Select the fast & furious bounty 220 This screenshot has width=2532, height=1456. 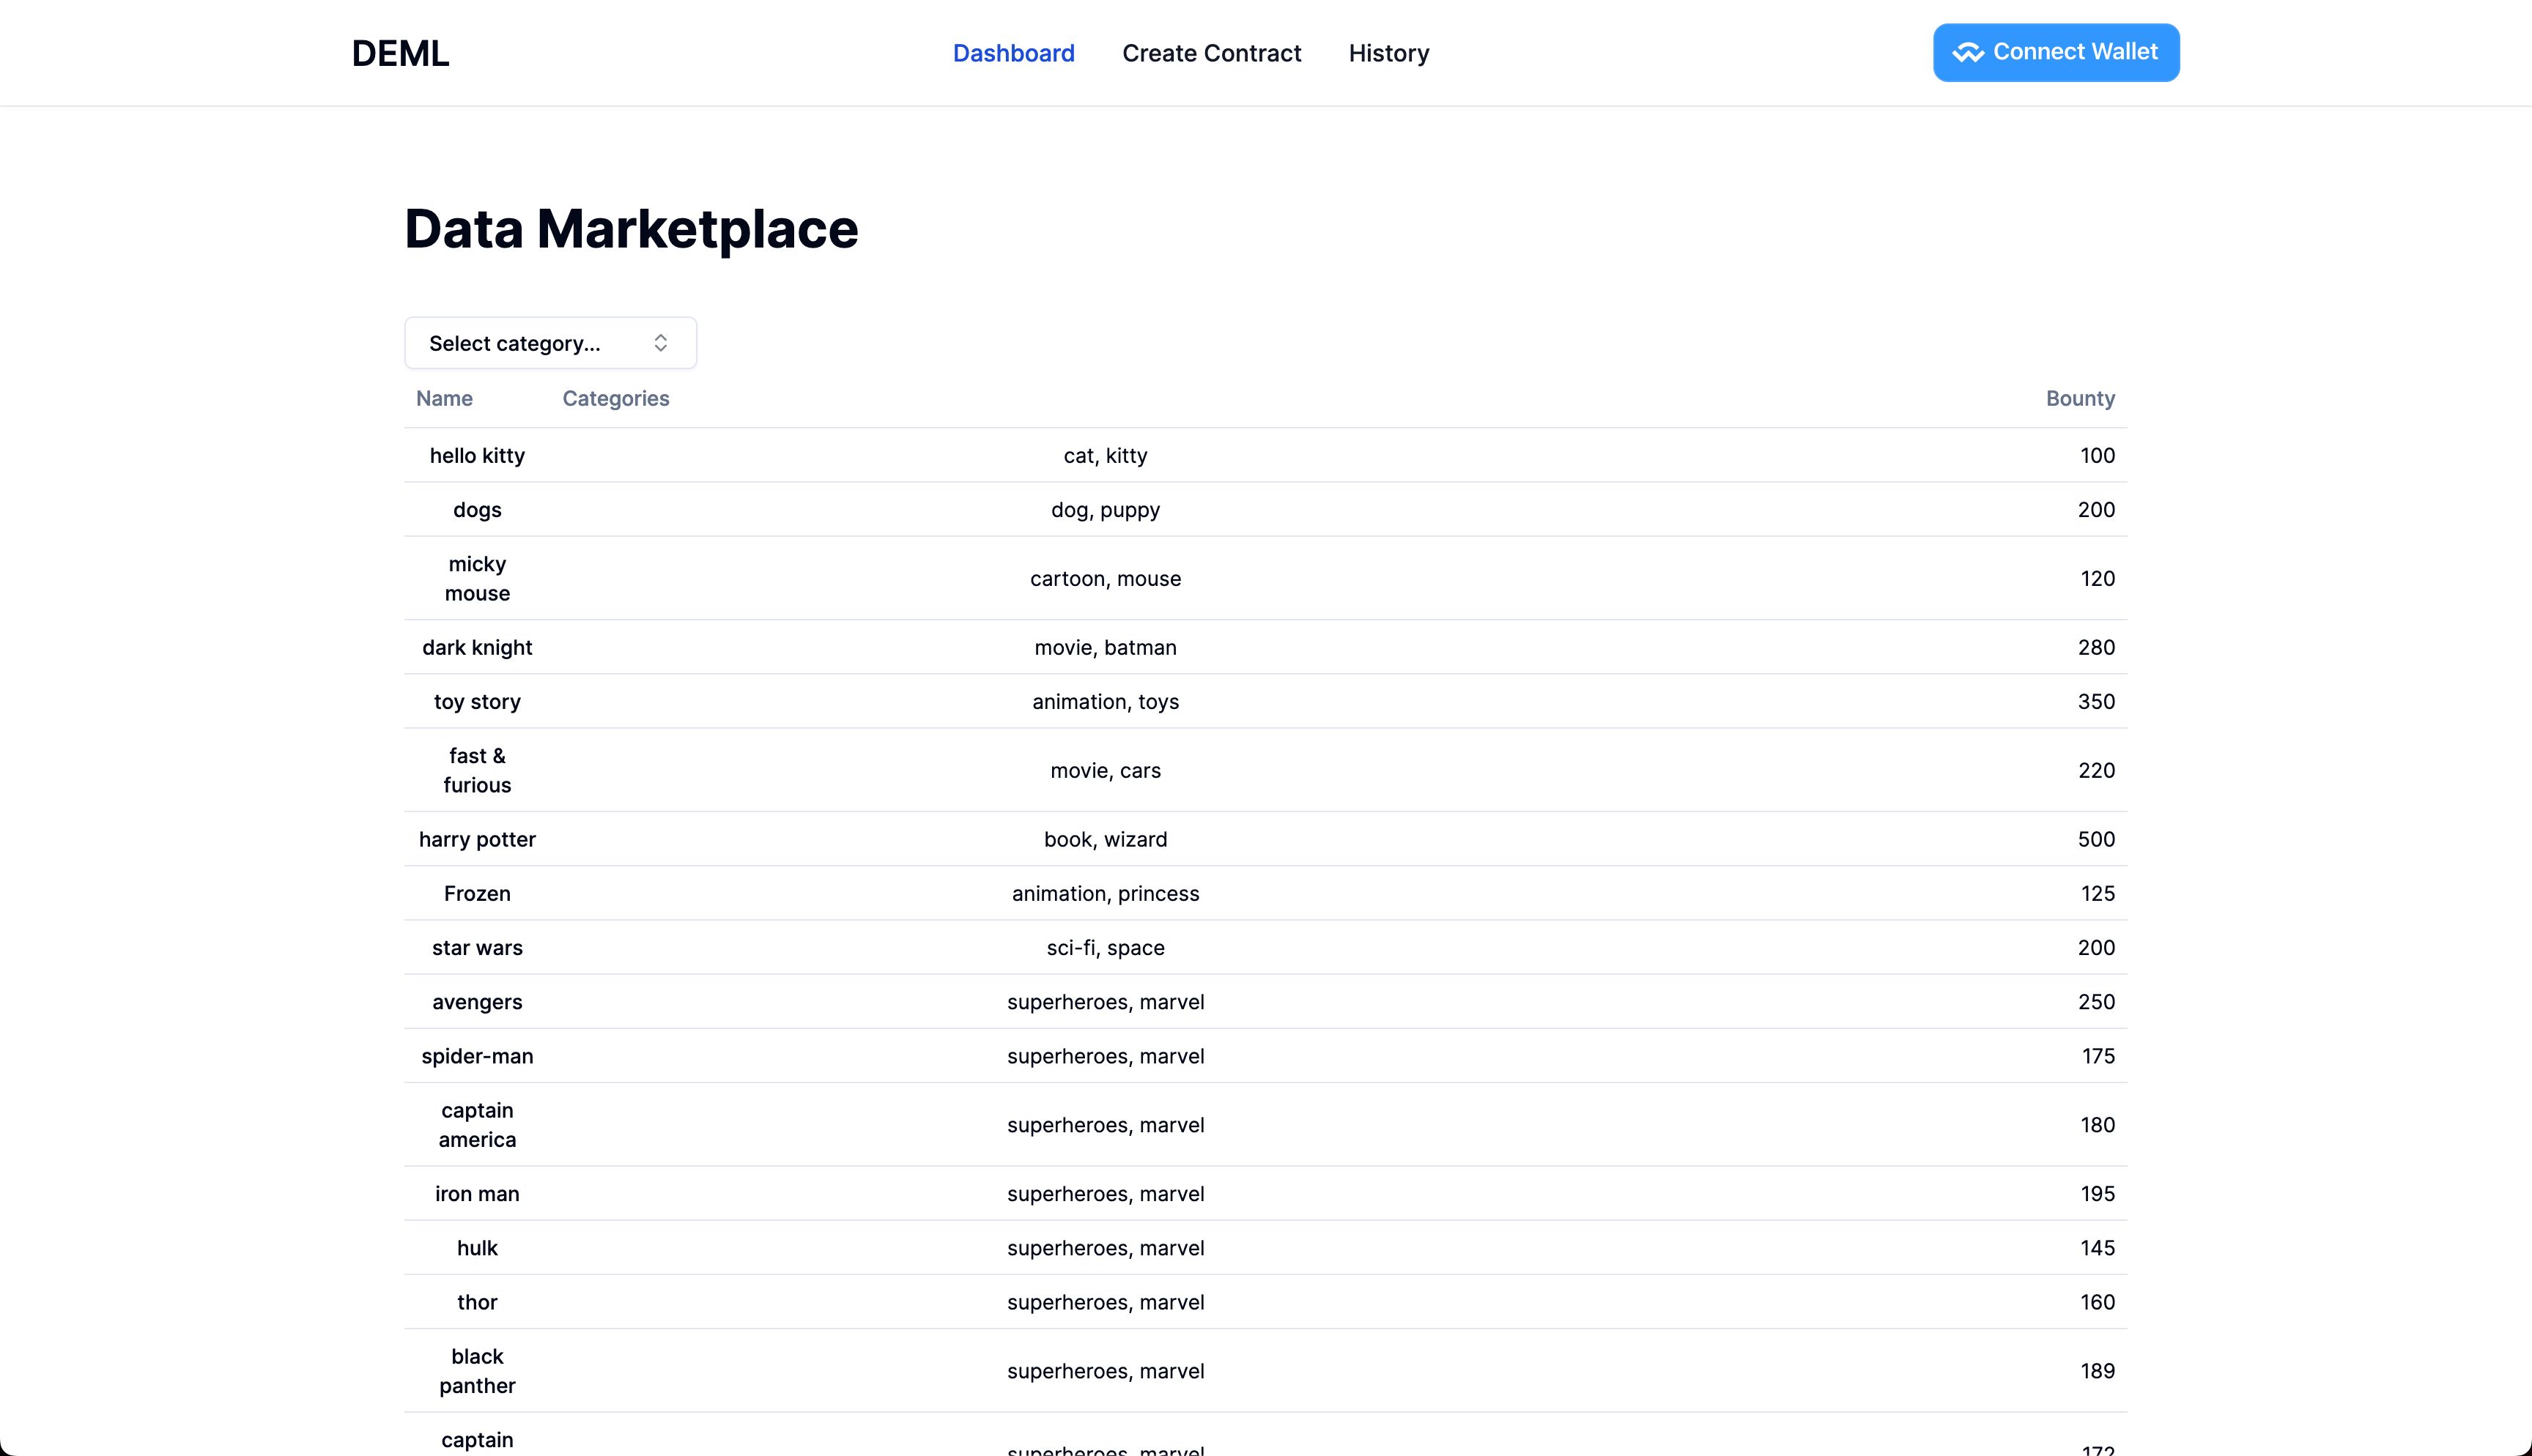pos(2096,770)
